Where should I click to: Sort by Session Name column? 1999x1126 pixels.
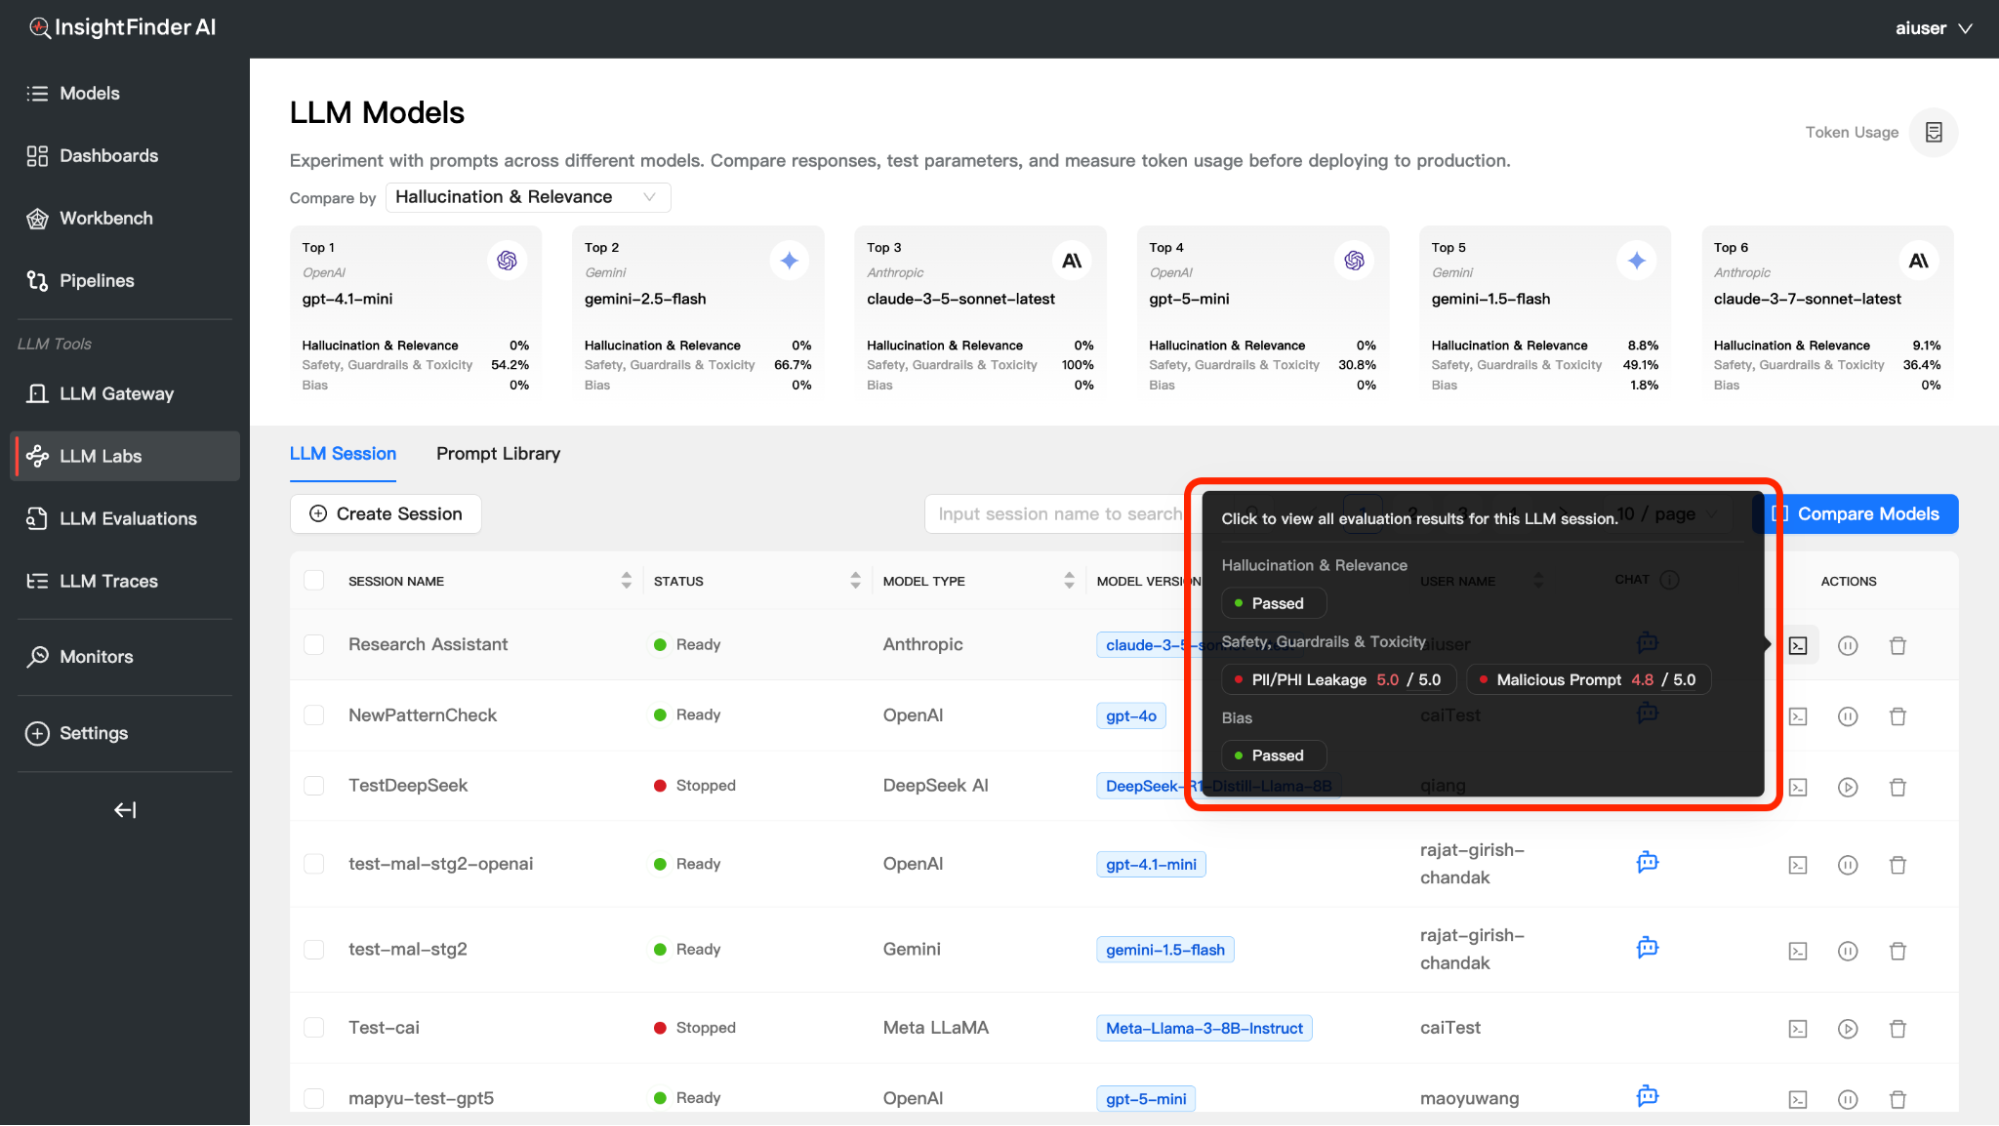pos(626,581)
